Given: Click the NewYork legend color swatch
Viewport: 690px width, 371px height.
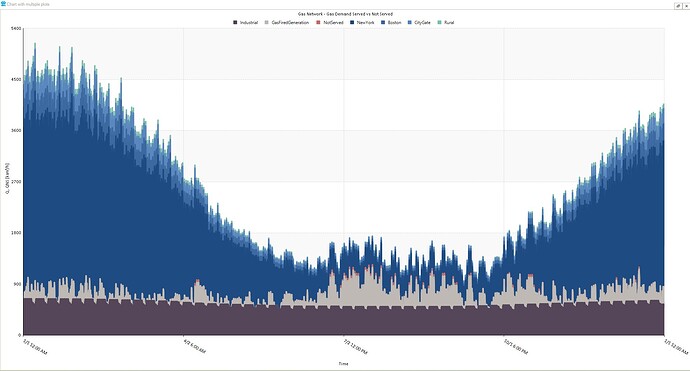Looking at the screenshot, I should pos(352,22).
